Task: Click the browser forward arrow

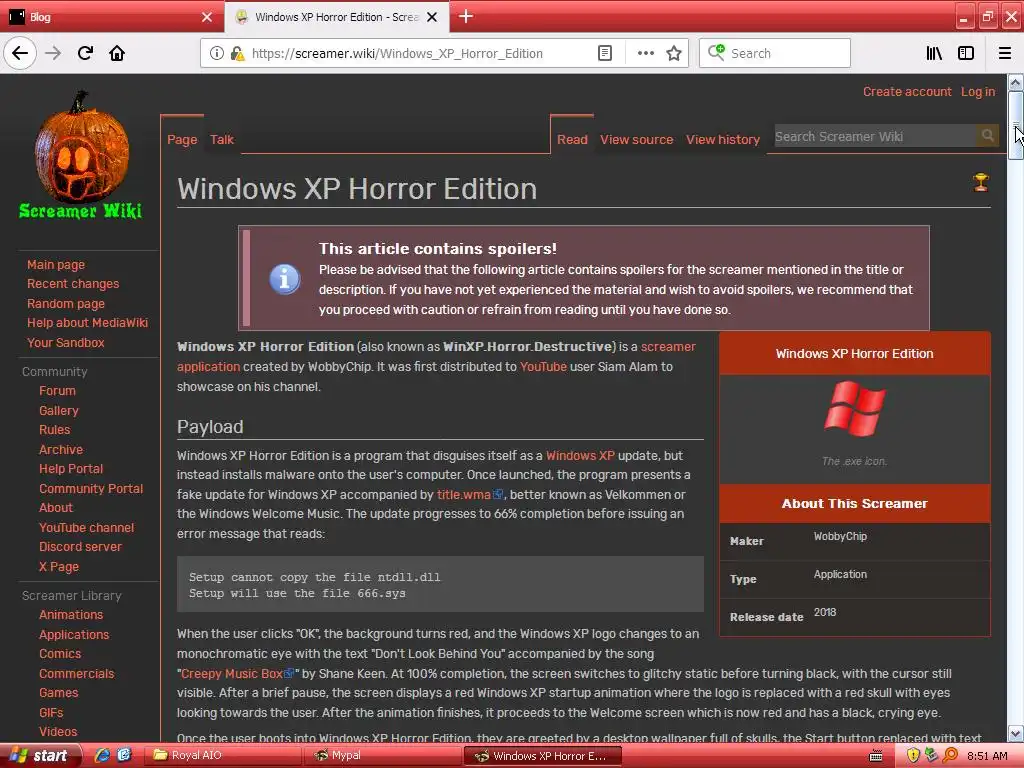Action: tap(53, 53)
